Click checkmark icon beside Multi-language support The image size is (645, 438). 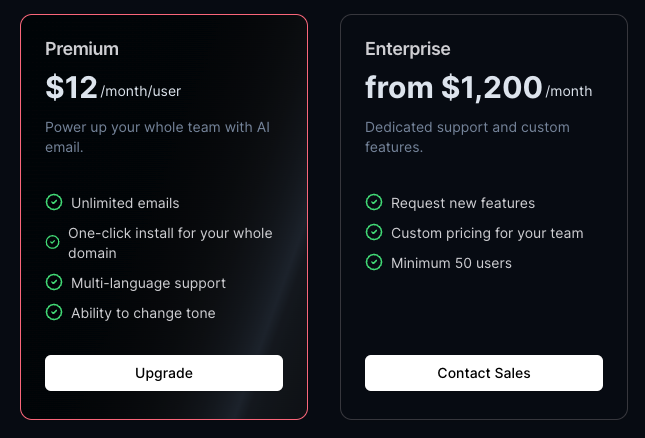pos(54,282)
